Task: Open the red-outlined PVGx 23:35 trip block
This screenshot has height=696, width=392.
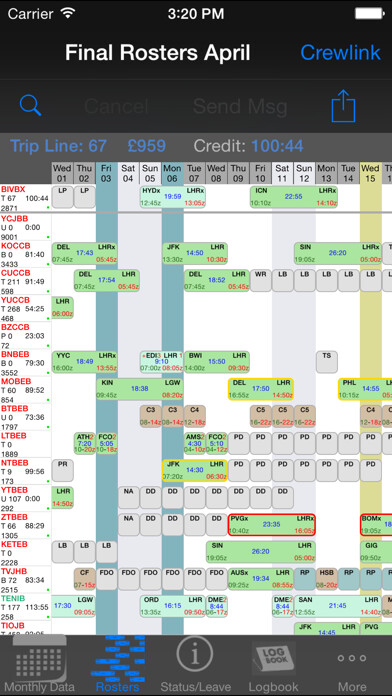Action: coord(272,525)
